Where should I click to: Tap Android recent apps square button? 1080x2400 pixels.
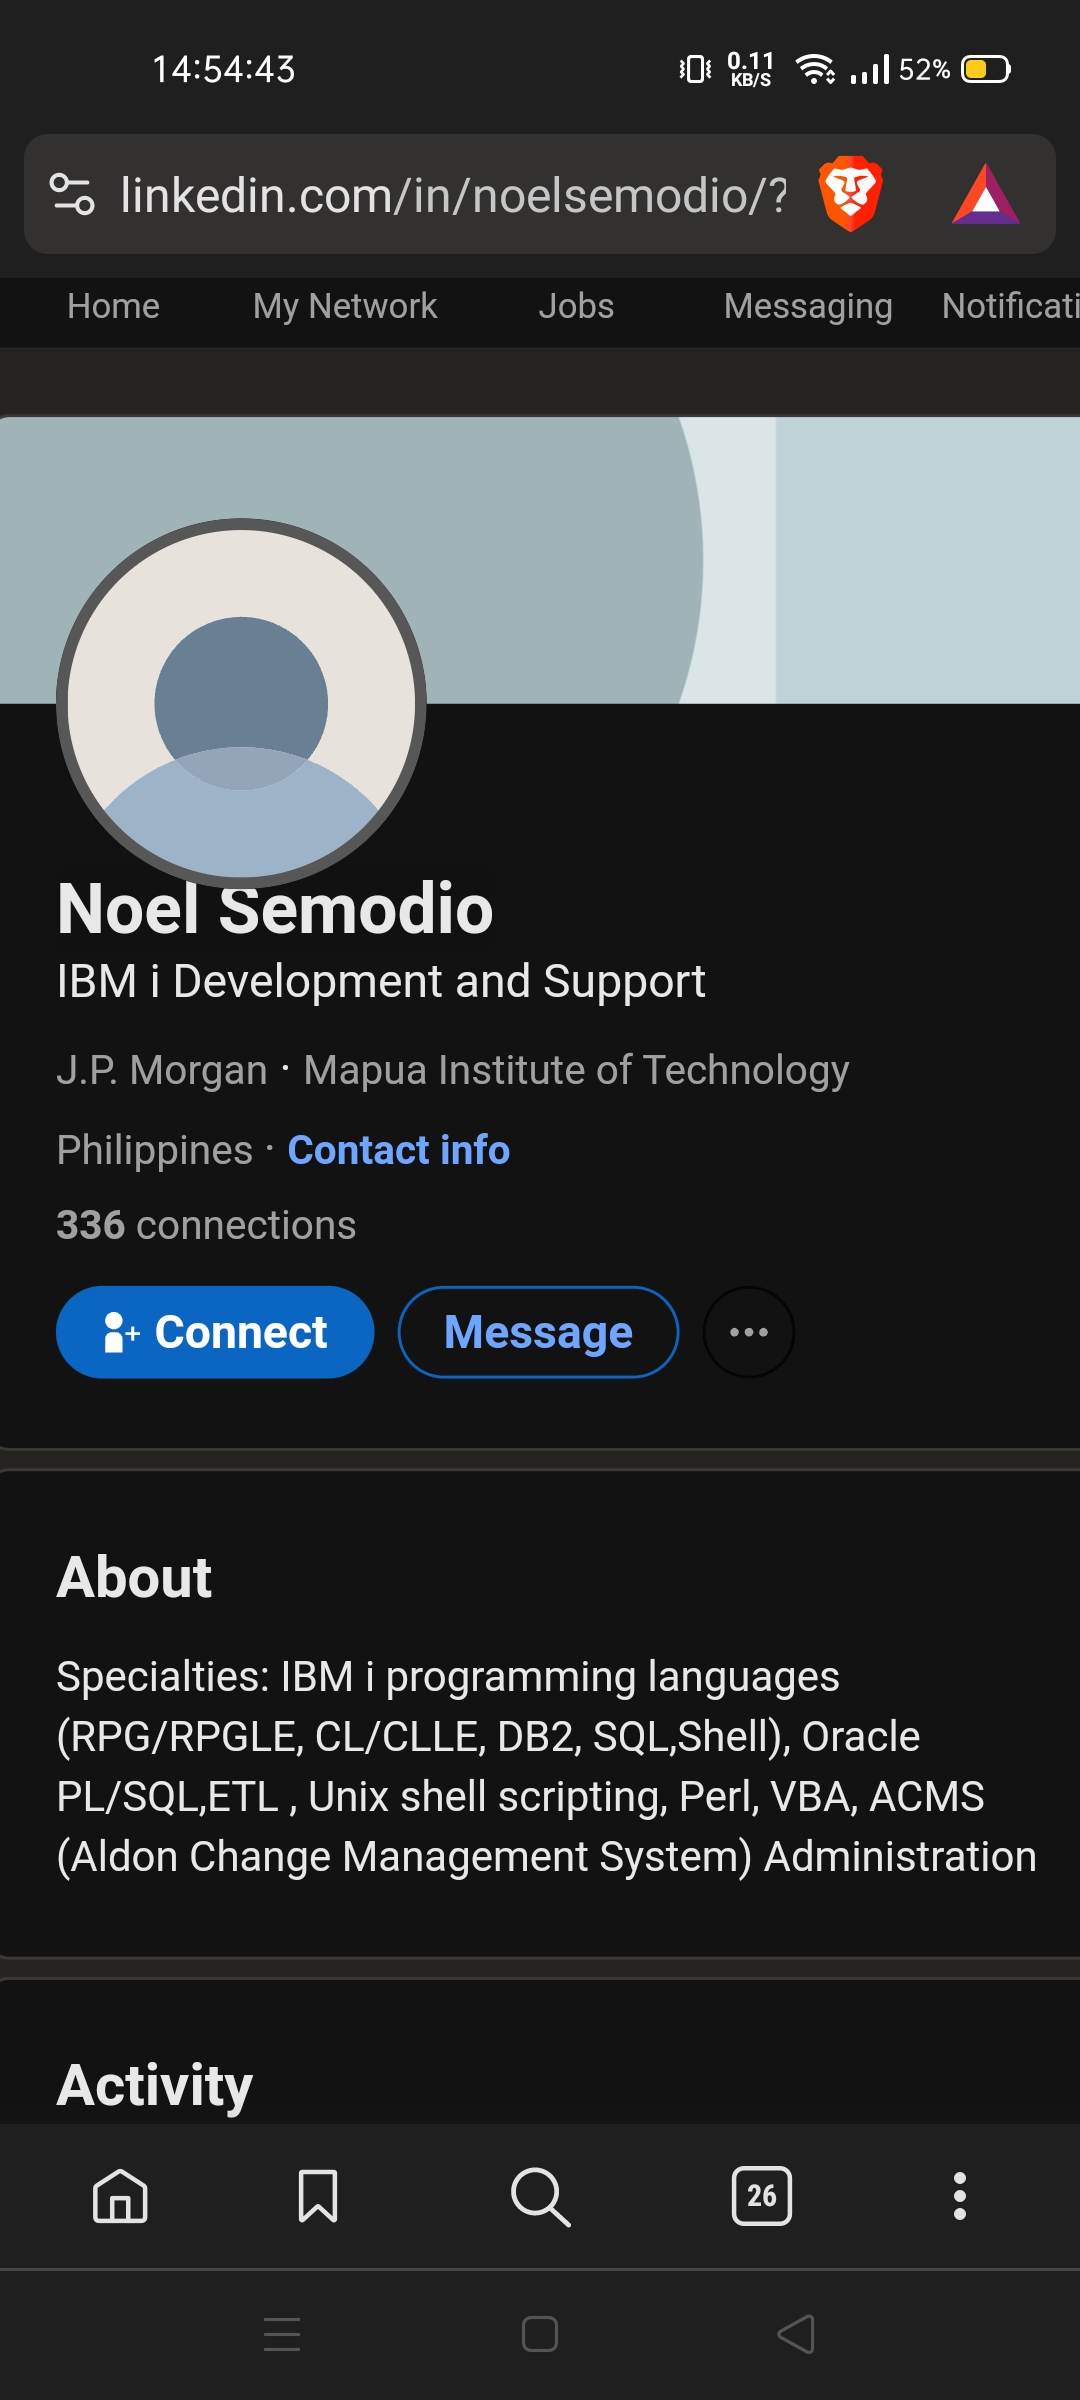(540, 2335)
